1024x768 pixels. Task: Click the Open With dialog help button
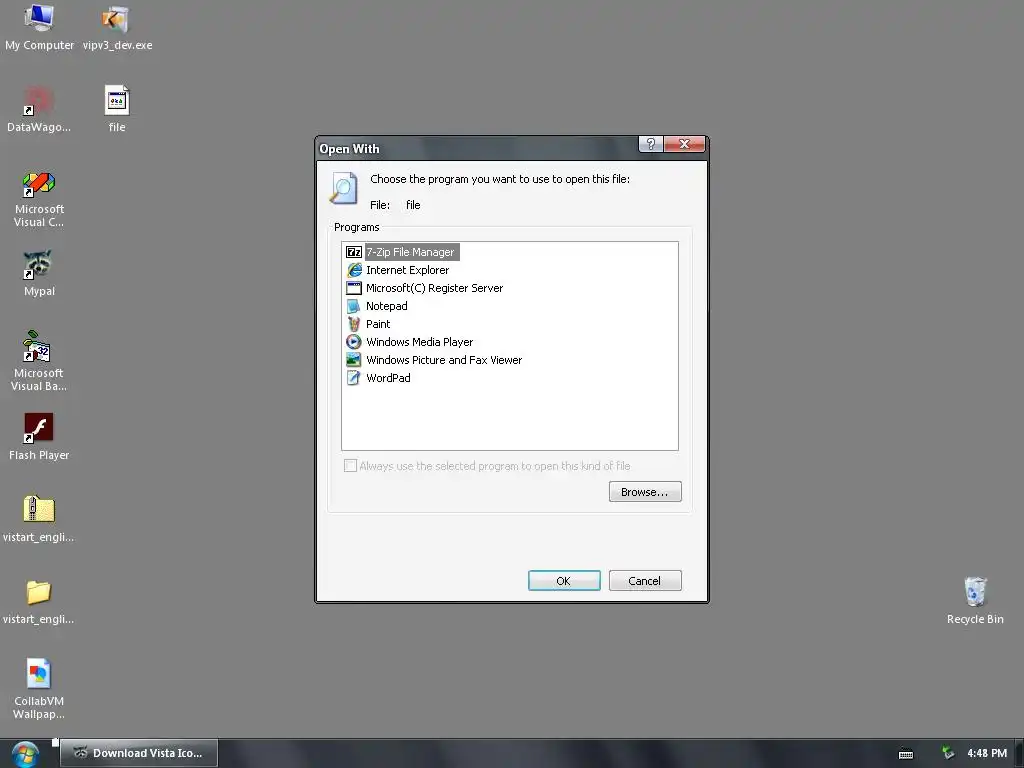click(650, 144)
